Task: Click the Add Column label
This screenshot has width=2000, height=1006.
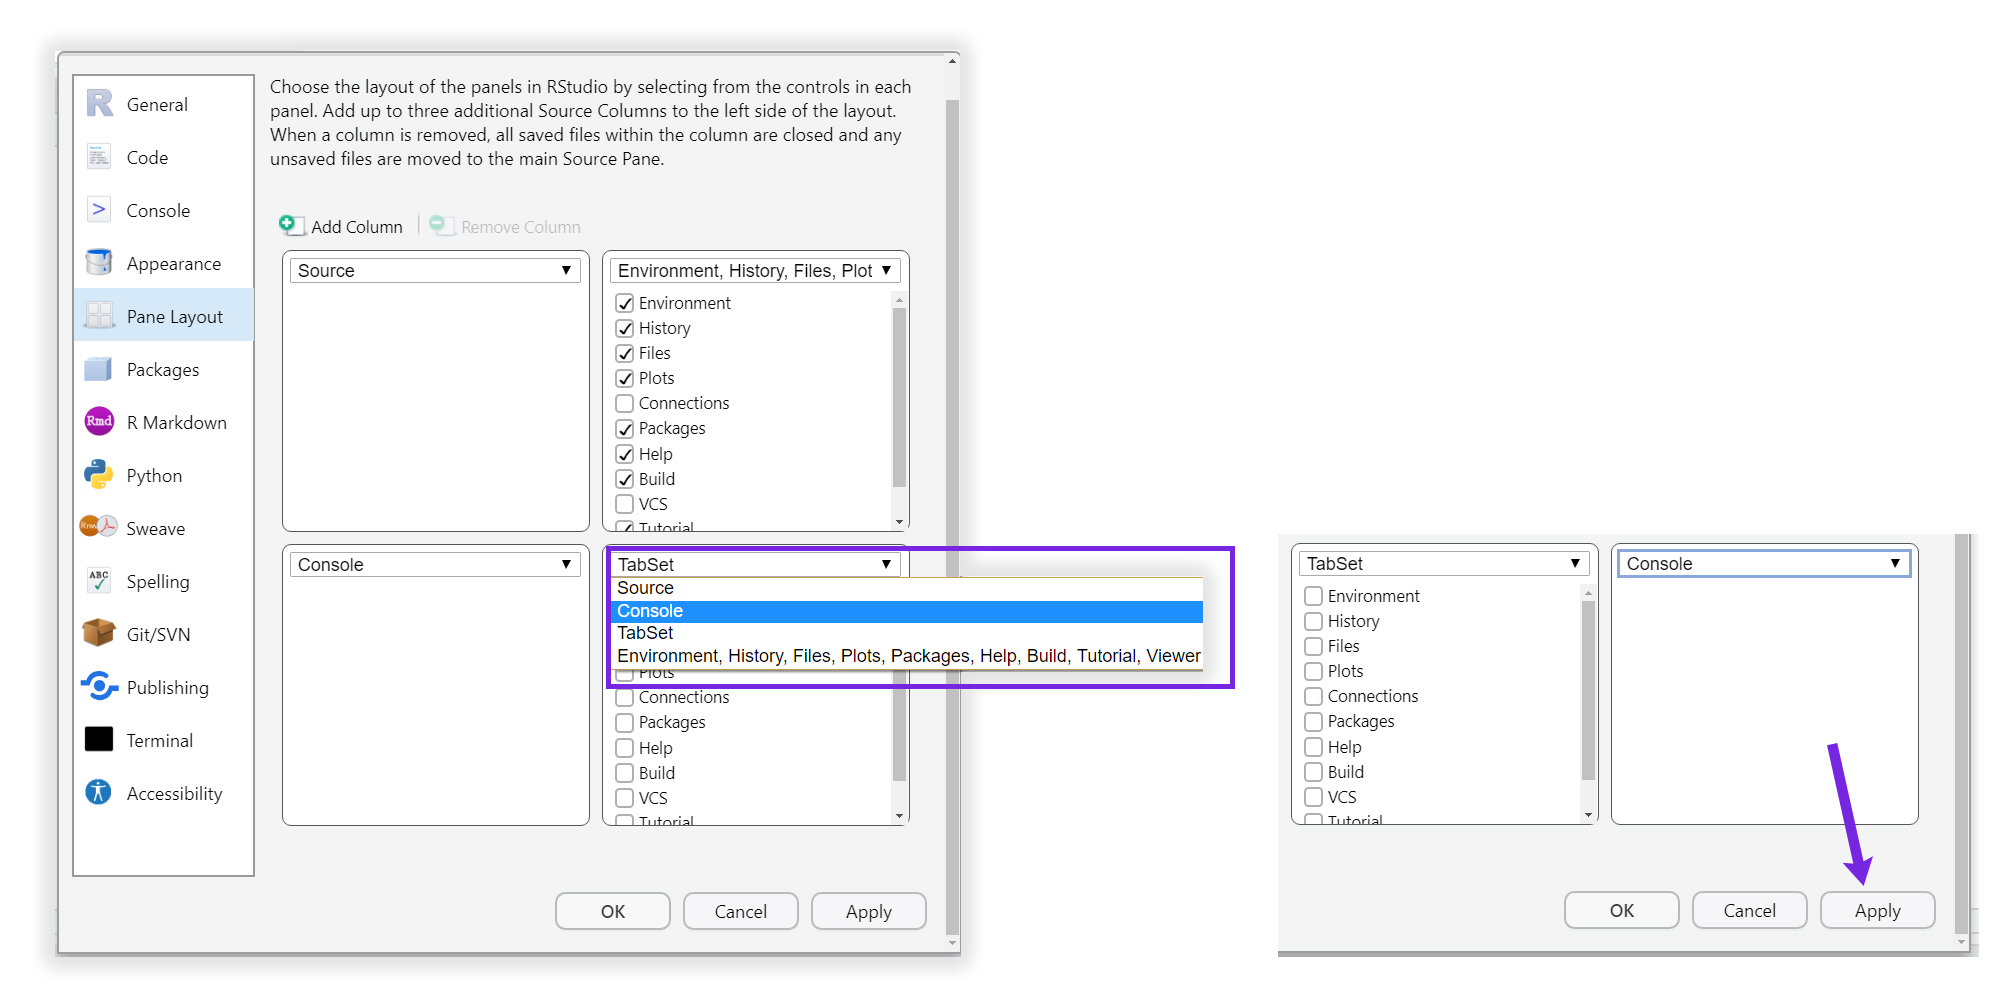Action: pyautogui.click(x=357, y=227)
